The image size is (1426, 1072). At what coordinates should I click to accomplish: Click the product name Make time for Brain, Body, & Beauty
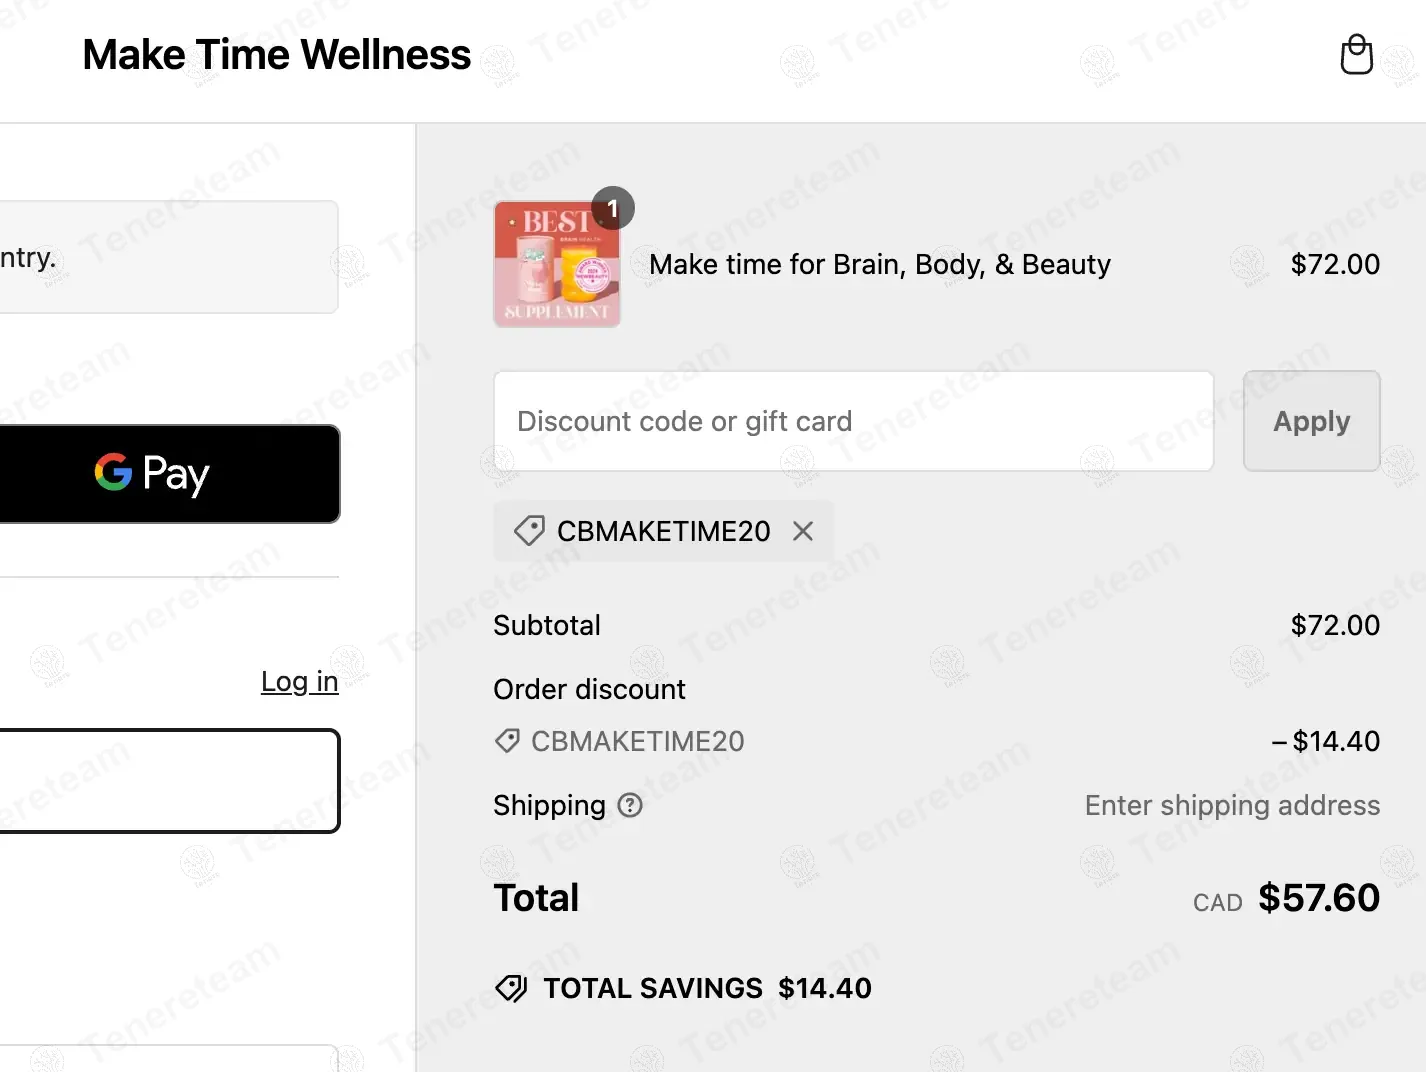click(x=879, y=264)
